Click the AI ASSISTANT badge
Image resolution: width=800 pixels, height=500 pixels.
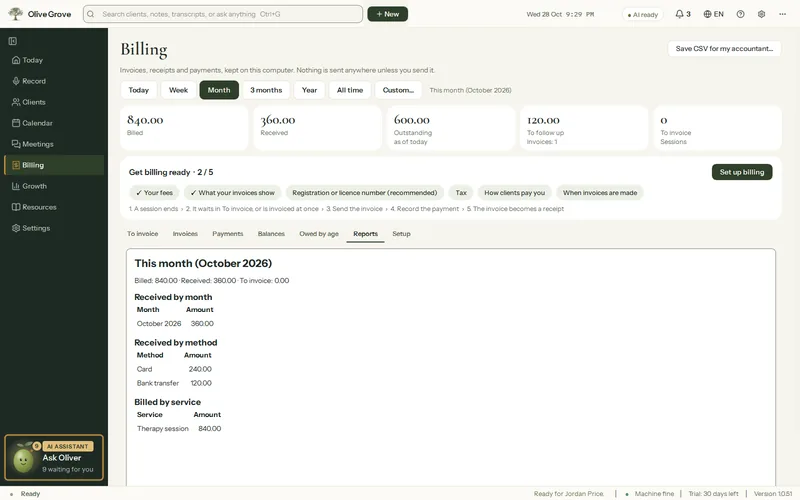tap(68, 446)
